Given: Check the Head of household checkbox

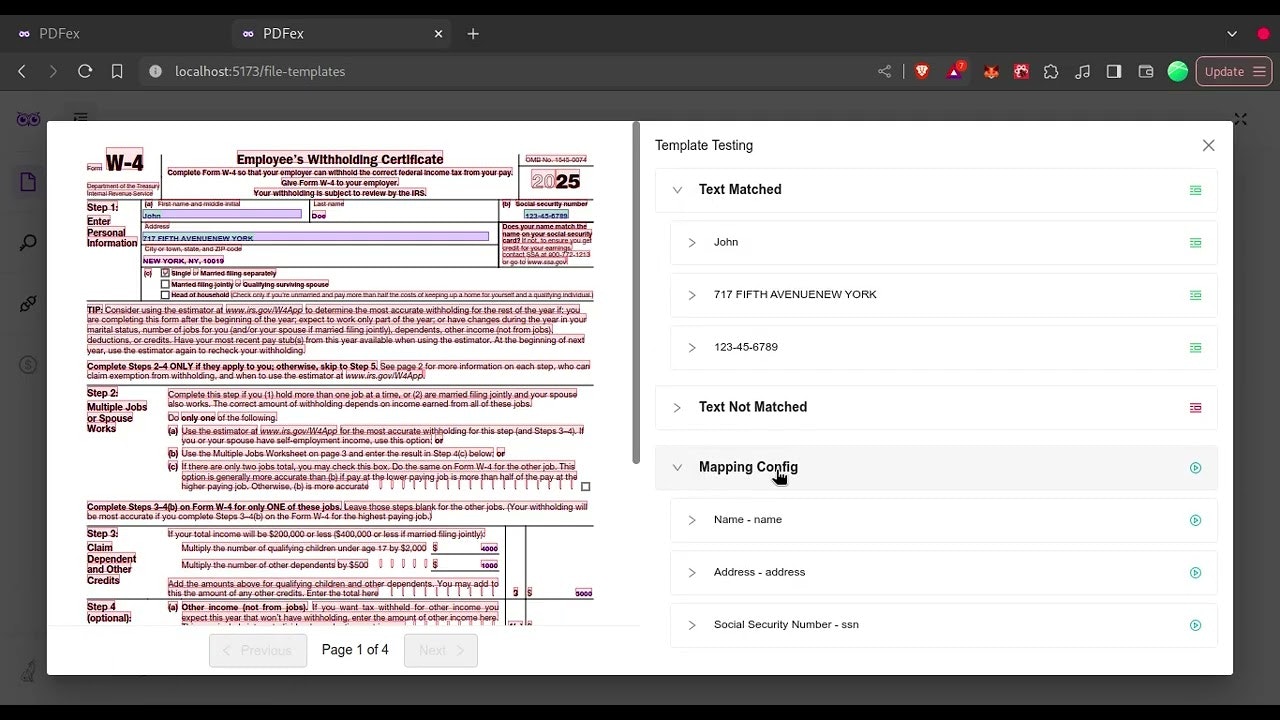Looking at the screenshot, I should [165, 294].
